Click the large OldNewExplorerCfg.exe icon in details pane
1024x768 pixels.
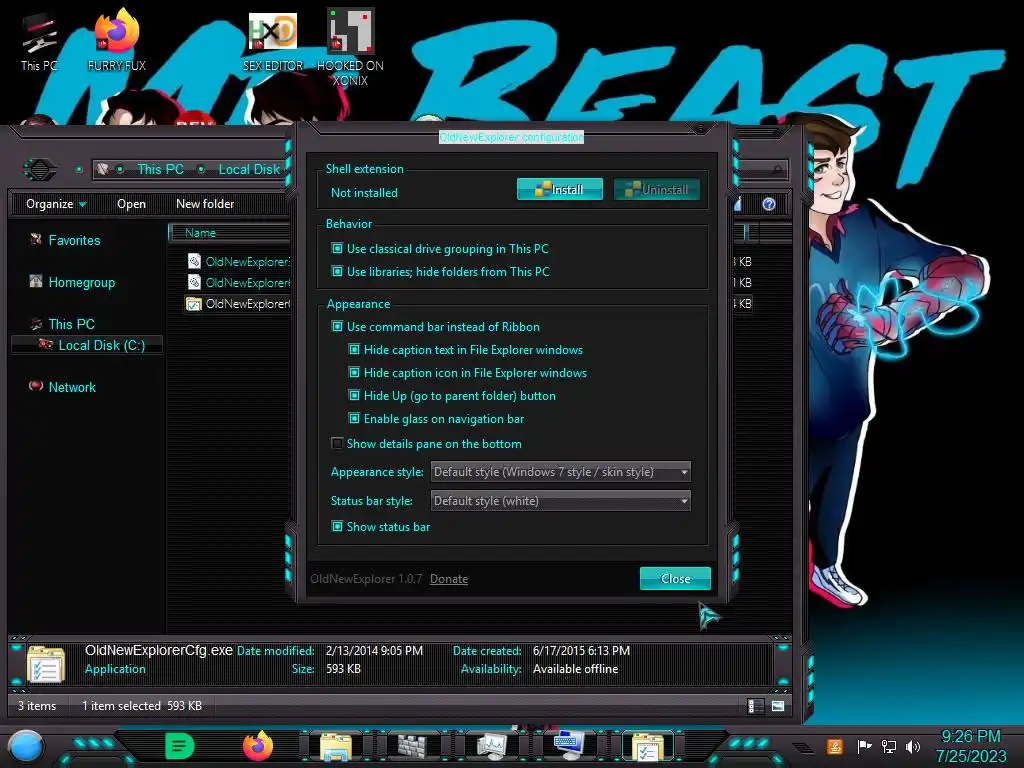point(46,664)
